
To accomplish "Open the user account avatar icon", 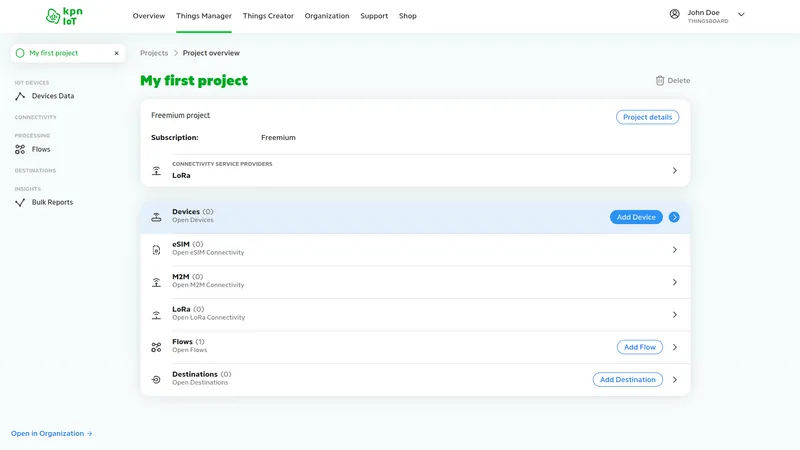I will tap(674, 14).
